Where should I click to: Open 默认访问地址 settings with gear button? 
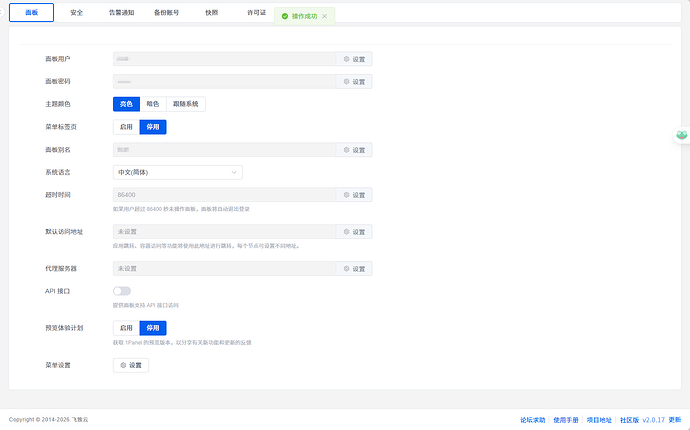(354, 232)
